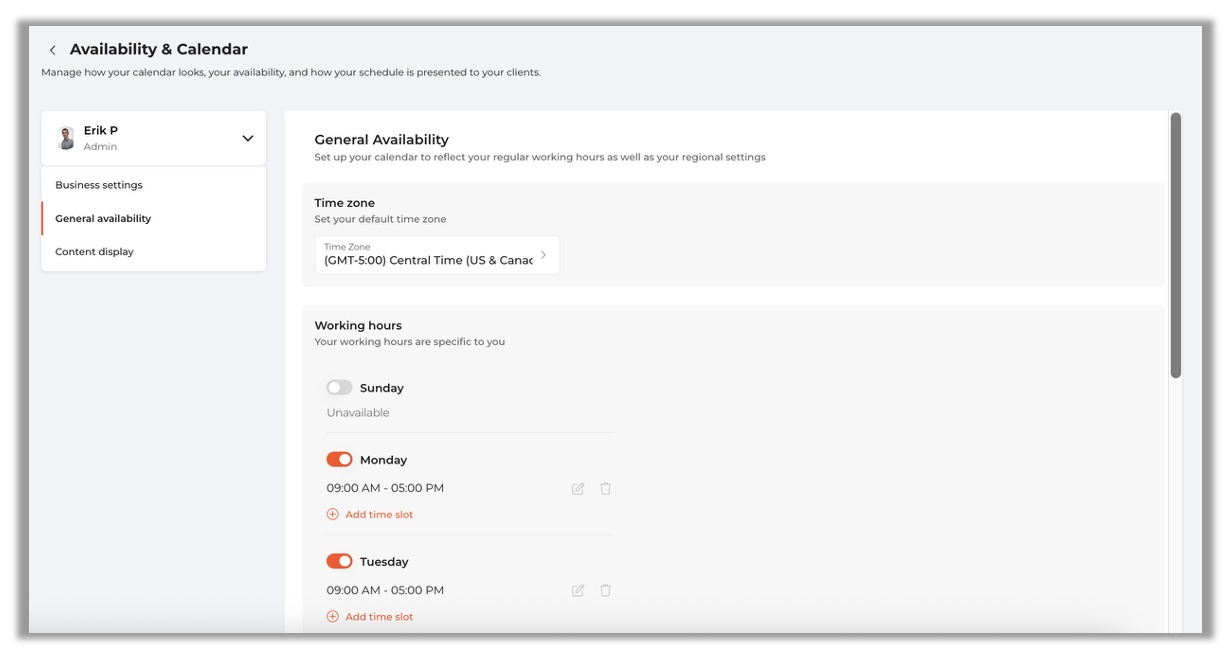This screenshot has width=1230, height=648.
Task: Delete Tuesday's working hours time slot
Action: pos(605,591)
